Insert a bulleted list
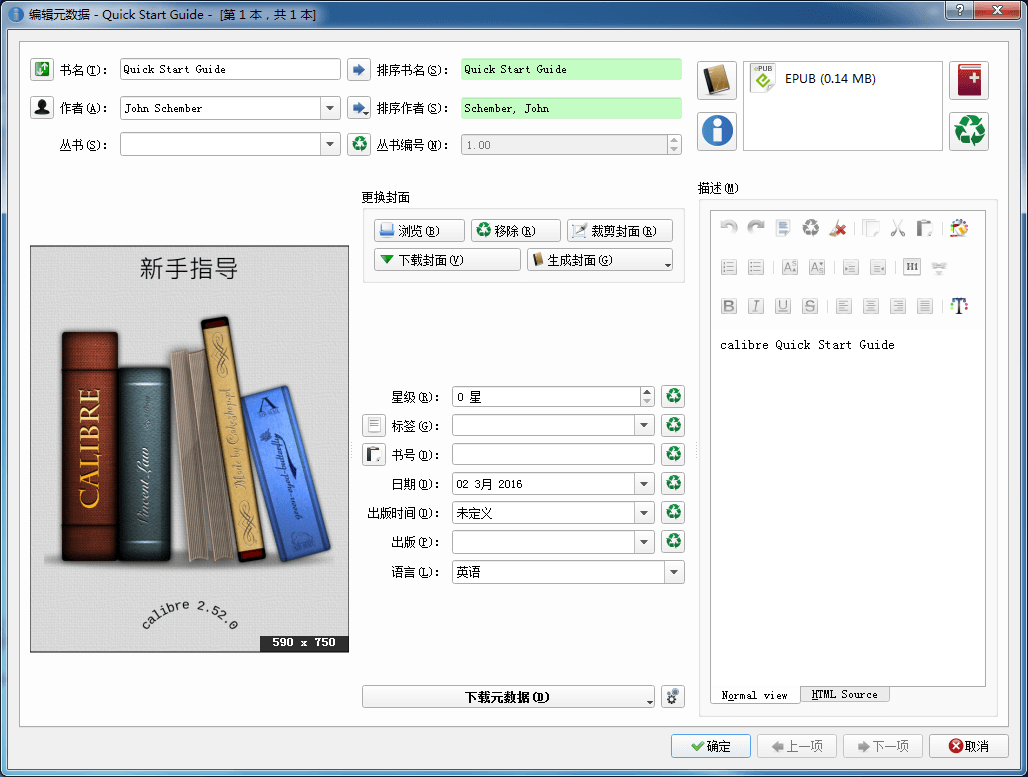Viewport: 1028px width, 777px height. (756, 267)
